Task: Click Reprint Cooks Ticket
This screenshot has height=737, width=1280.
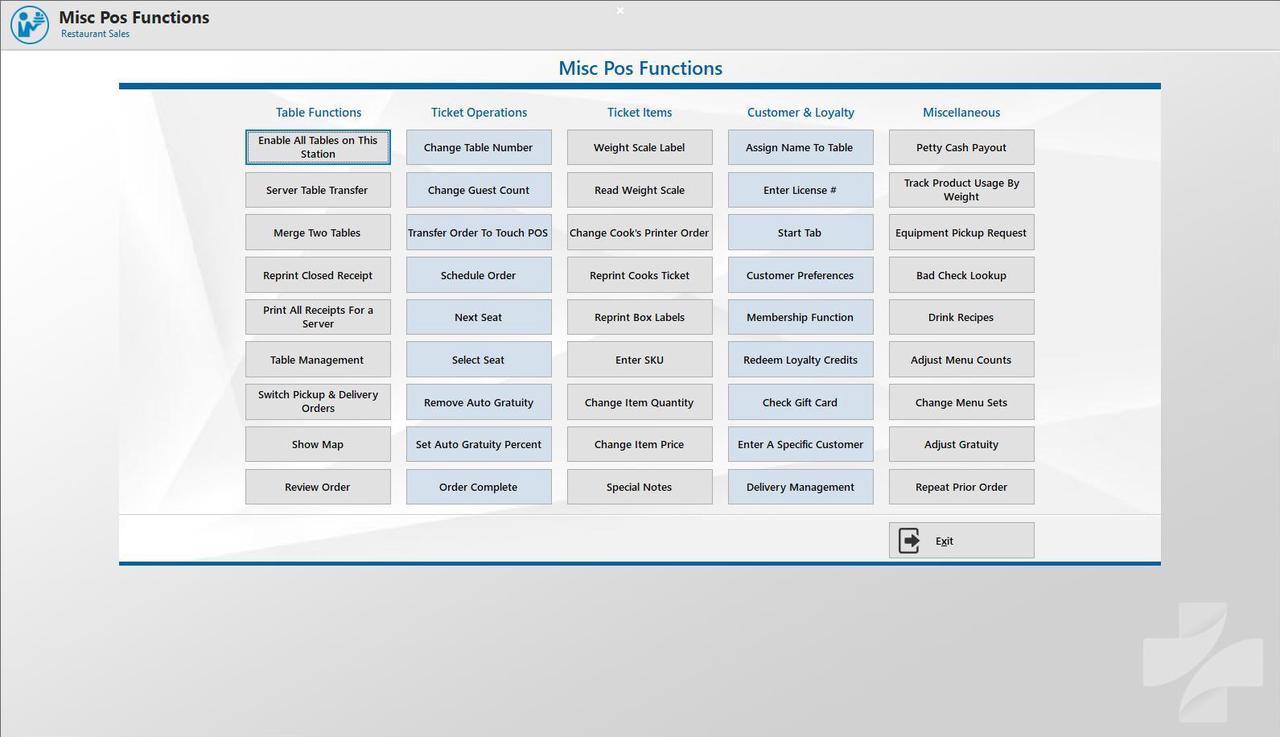Action: coord(640,275)
